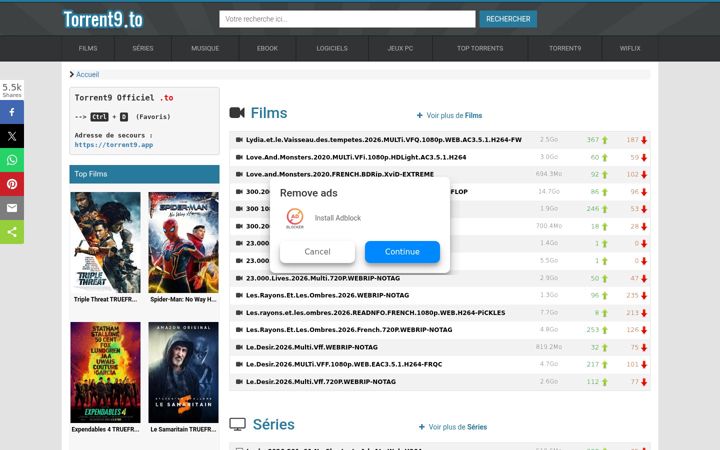Open Le.Desir.2026.Multi.Vff.WEBRIP-NOTAG torrent
The width and height of the screenshot is (720, 450).
(312, 347)
